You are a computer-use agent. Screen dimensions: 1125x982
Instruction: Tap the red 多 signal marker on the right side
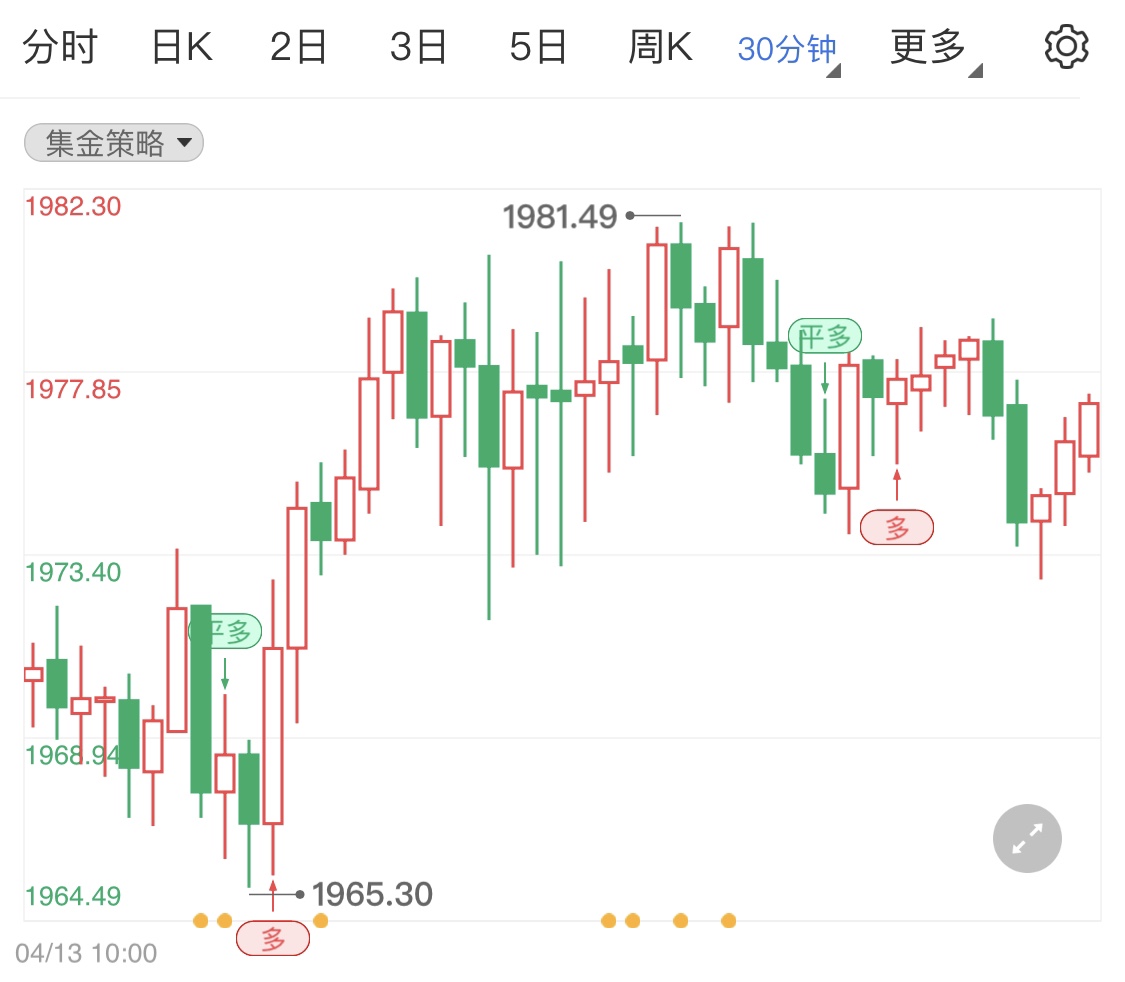click(x=897, y=527)
